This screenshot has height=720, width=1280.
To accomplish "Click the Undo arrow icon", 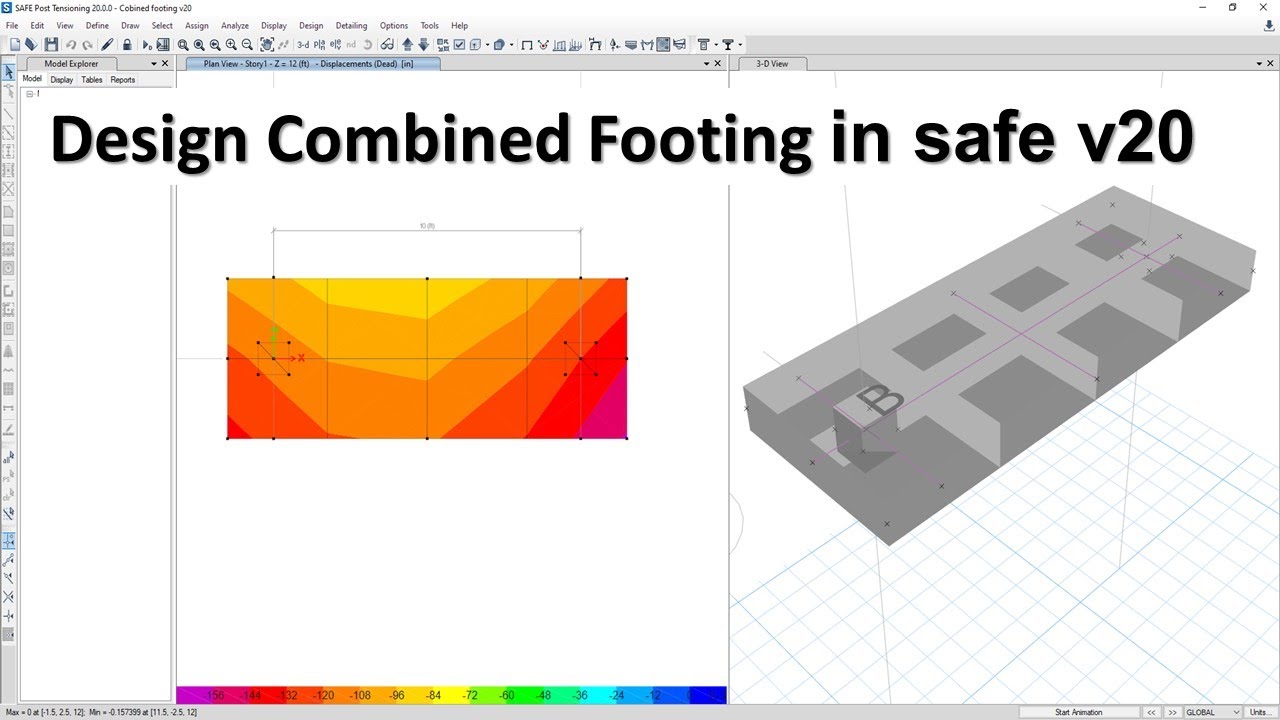I will [71, 44].
